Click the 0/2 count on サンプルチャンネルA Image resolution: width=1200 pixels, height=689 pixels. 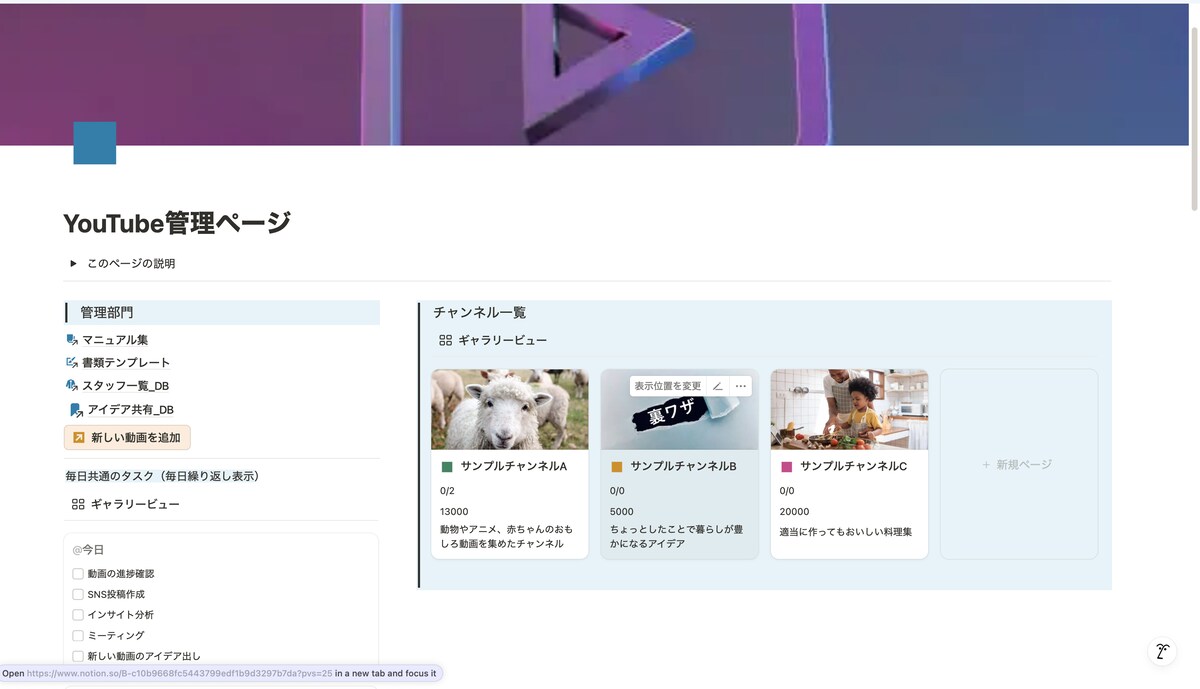(x=447, y=491)
